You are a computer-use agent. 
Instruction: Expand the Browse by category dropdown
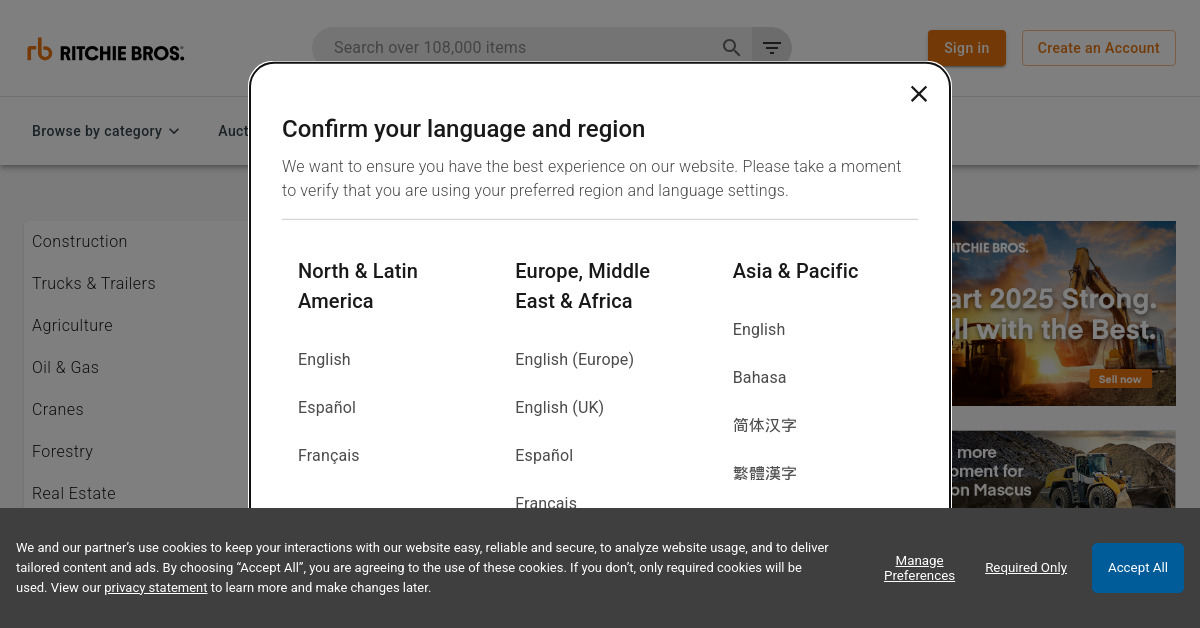(104, 131)
